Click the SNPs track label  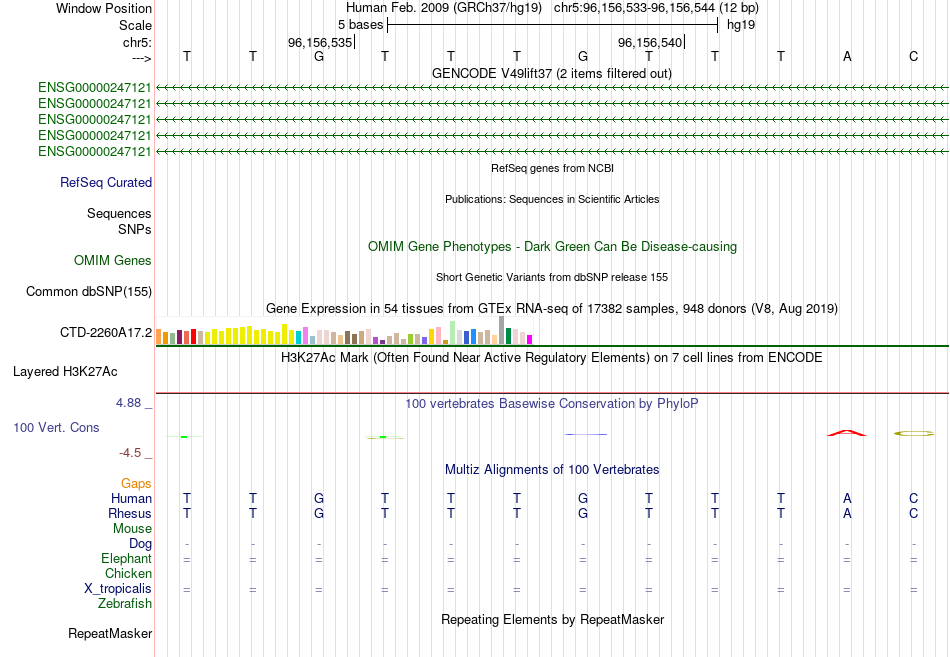pos(135,229)
